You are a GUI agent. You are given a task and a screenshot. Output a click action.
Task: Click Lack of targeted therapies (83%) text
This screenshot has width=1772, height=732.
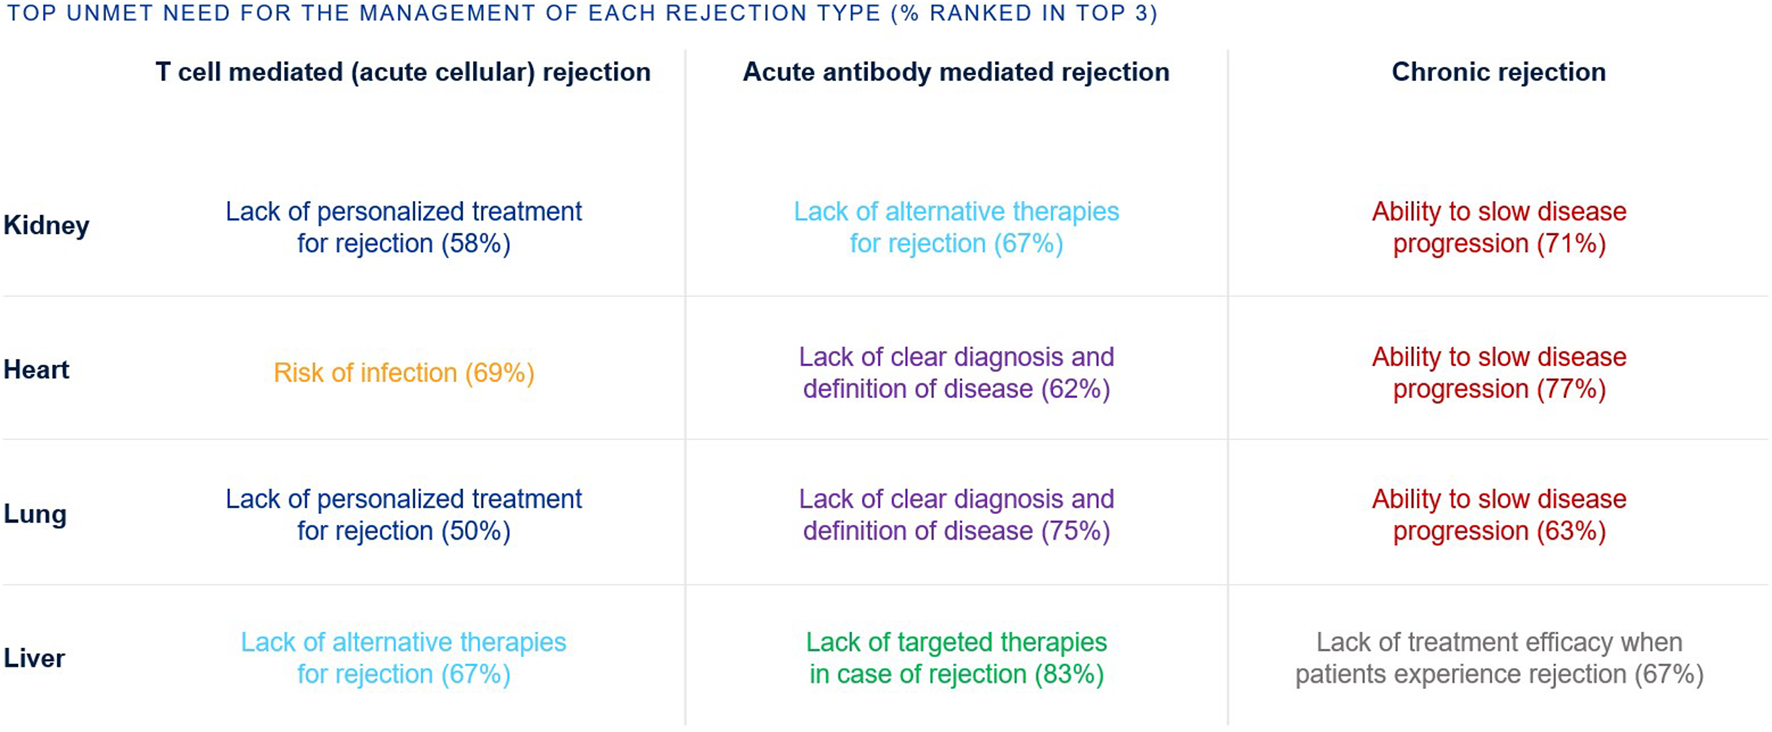(956, 658)
